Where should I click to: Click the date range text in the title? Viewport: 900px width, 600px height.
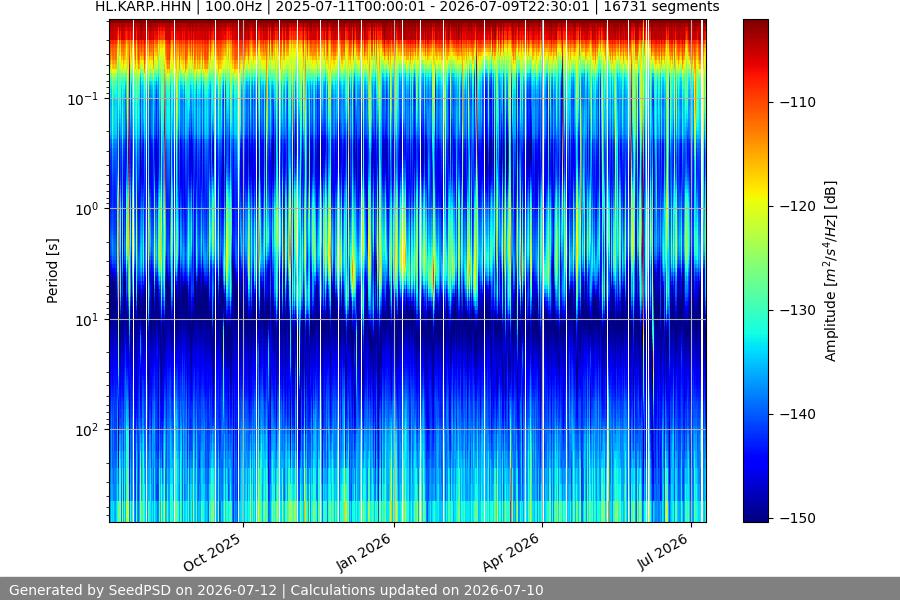[x=432, y=6]
